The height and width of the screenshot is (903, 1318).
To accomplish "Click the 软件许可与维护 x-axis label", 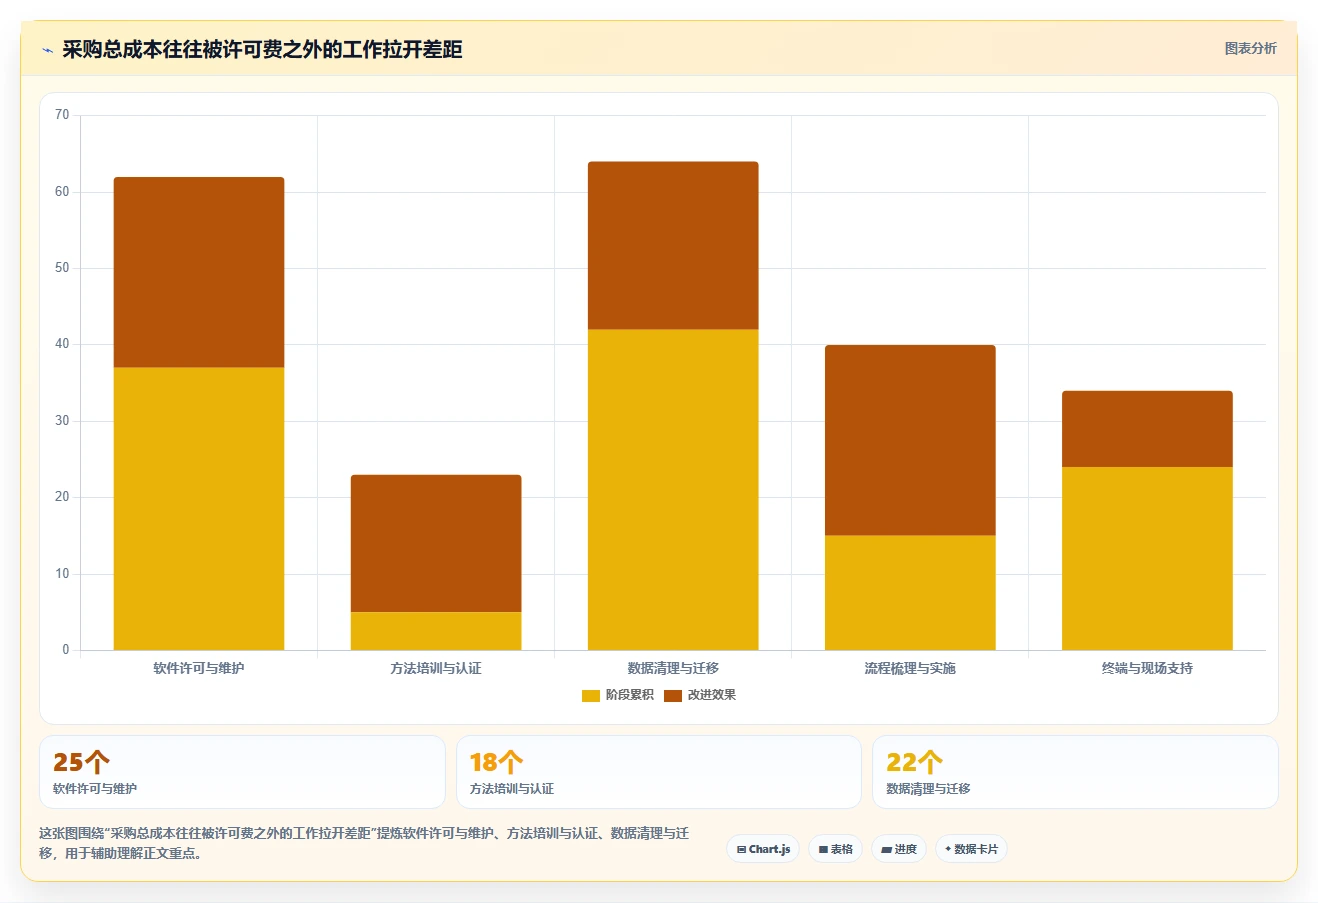I will (199, 668).
